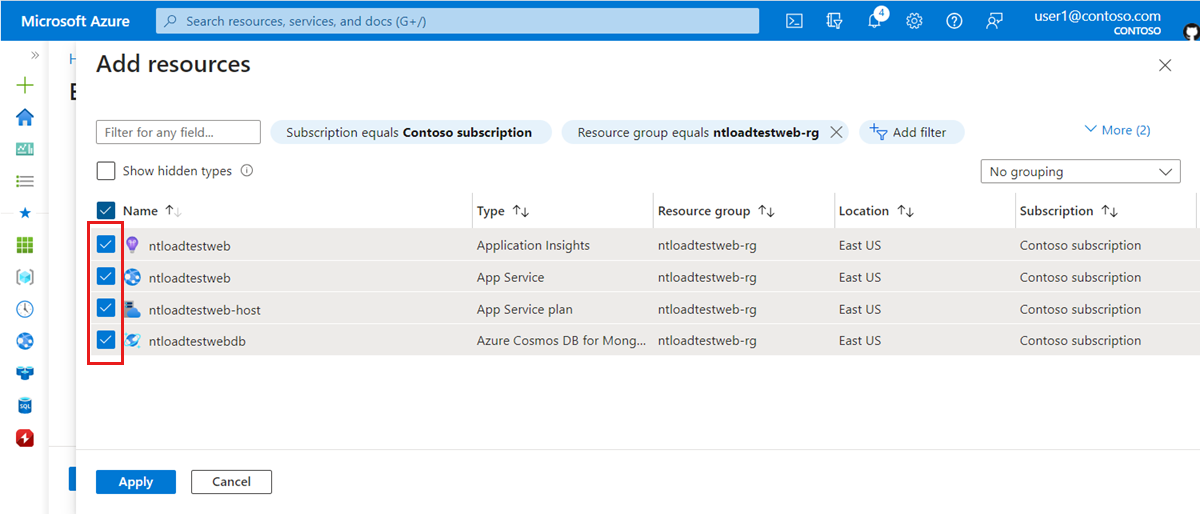
Task: Uncheck the ntloadtestwebdb row checkbox
Action: [x=106, y=340]
